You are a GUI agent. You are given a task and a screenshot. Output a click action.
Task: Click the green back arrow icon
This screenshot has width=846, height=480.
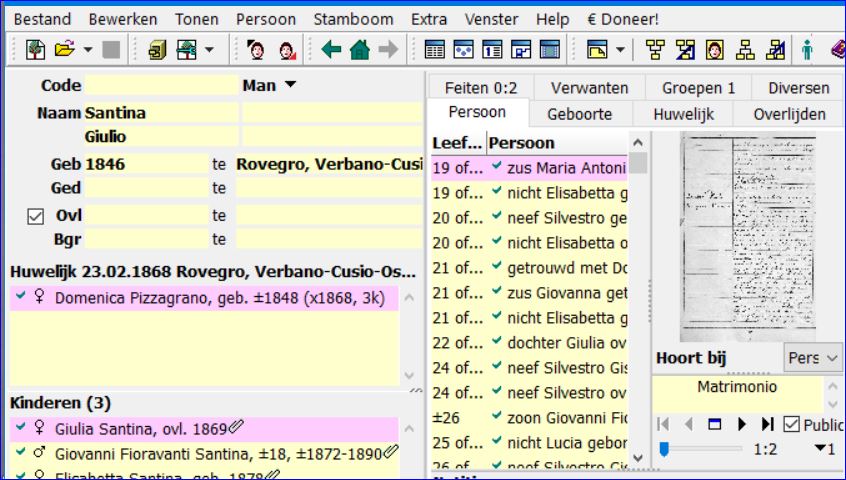[x=332, y=49]
